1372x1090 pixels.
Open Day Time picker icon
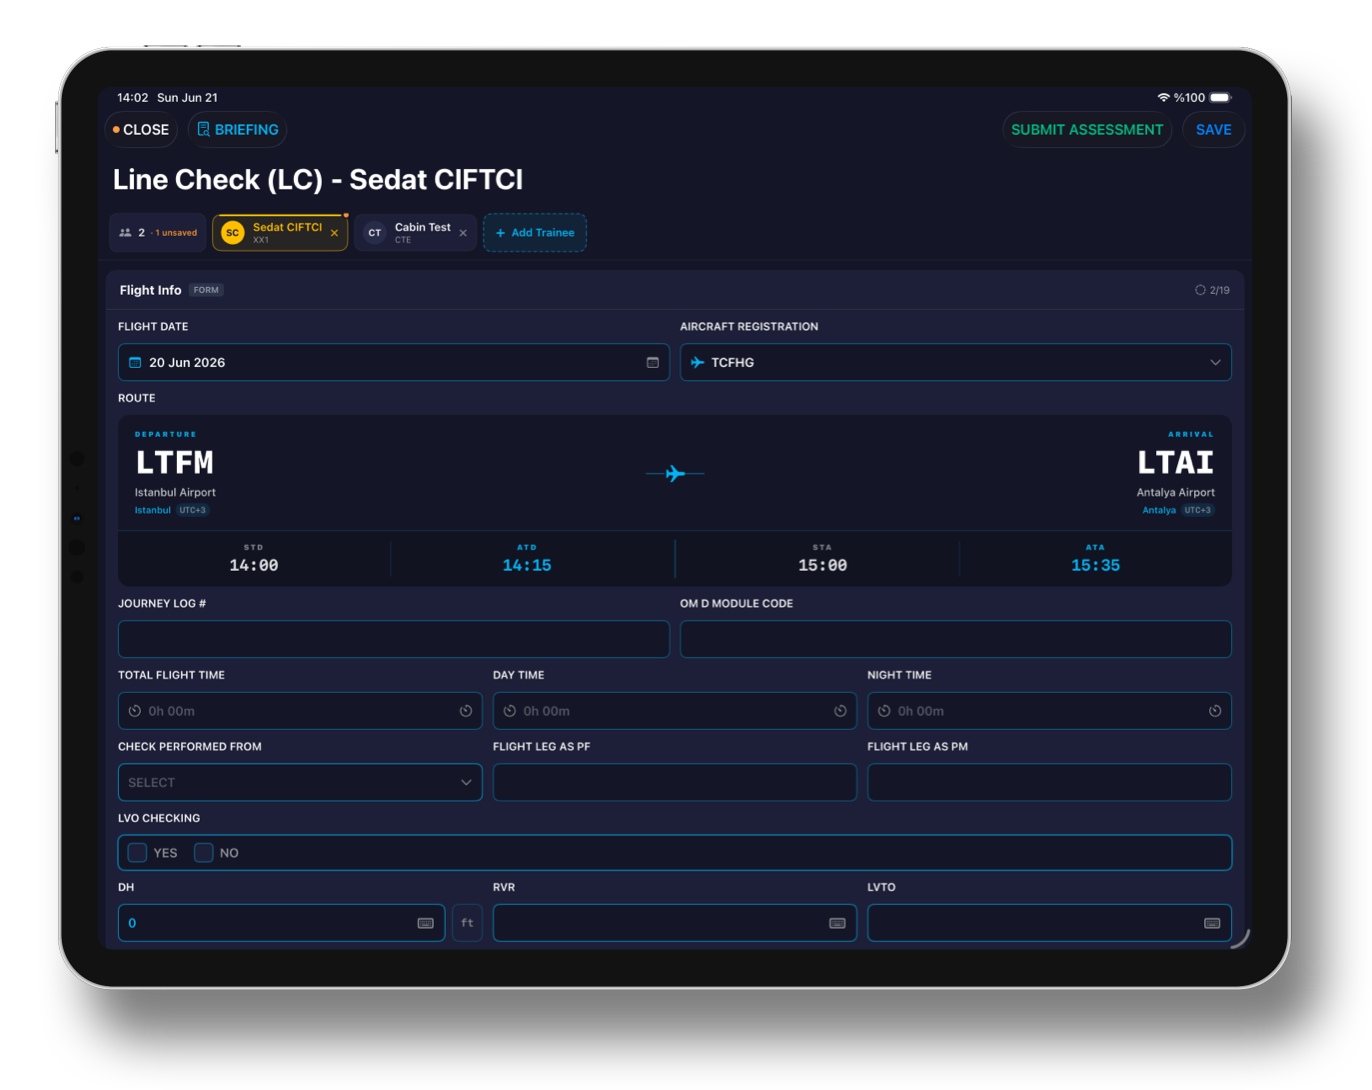coord(840,711)
